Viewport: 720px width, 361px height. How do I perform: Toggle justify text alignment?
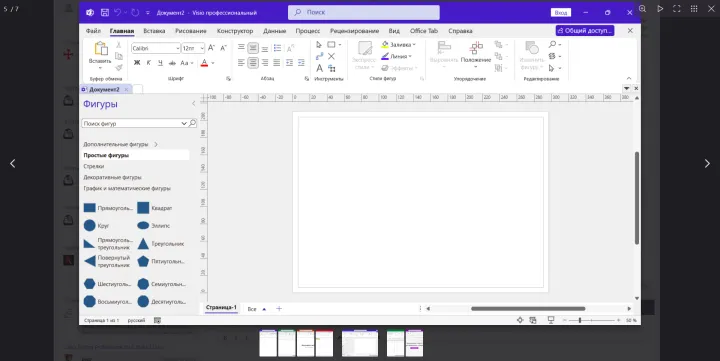coord(277,63)
